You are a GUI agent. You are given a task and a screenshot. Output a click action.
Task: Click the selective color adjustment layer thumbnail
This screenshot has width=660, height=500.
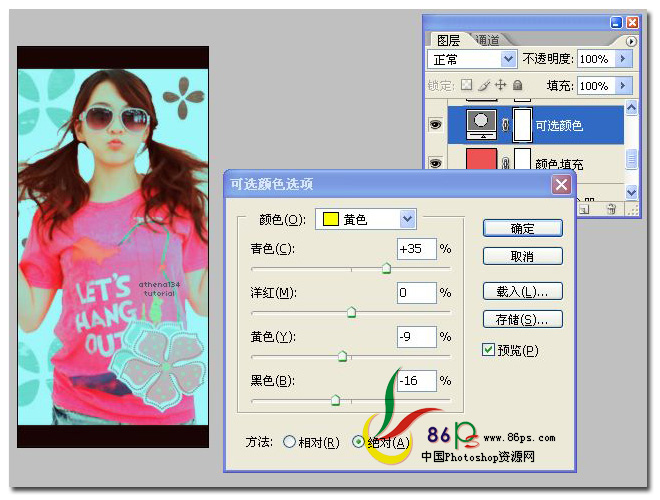pos(482,125)
